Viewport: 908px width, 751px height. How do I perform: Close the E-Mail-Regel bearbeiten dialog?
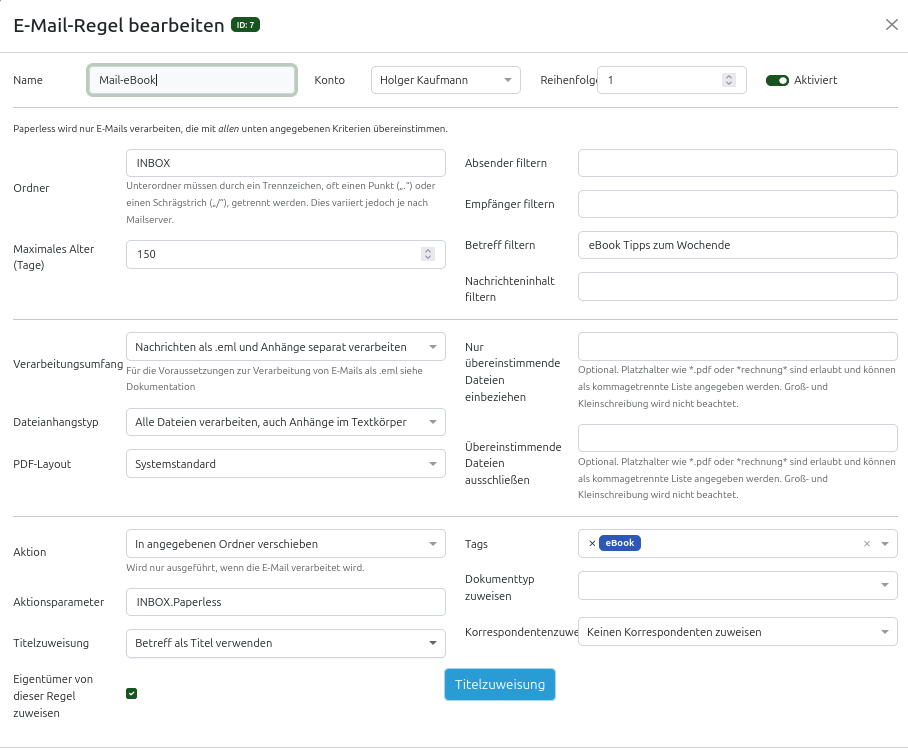click(891, 25)
